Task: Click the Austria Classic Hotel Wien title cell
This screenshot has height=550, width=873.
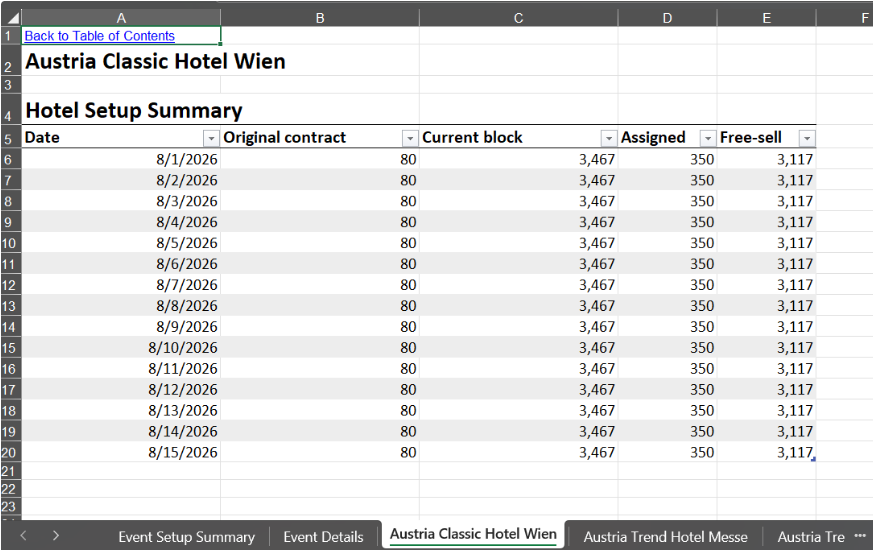Action: (x=155, y=61)
